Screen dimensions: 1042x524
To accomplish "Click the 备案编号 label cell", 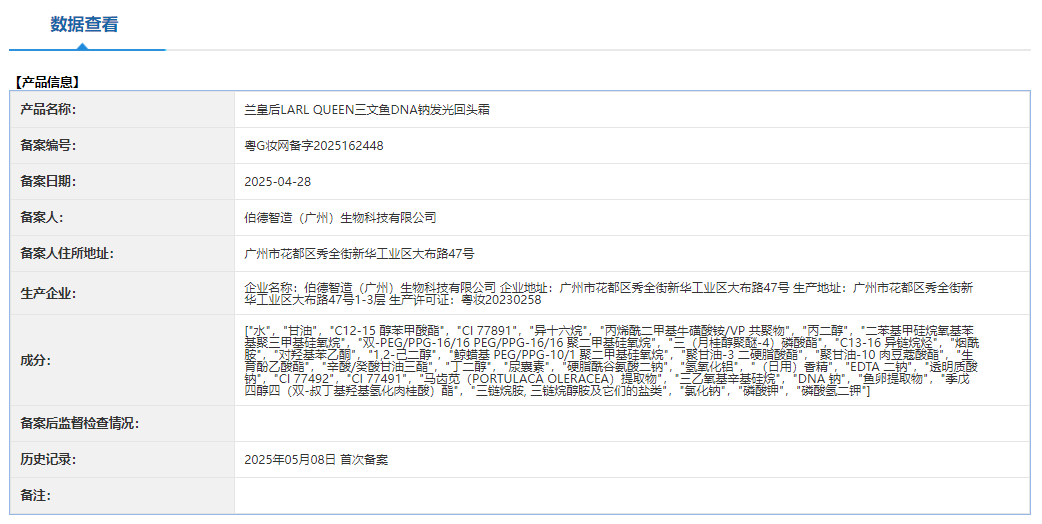I will (122, 145).
